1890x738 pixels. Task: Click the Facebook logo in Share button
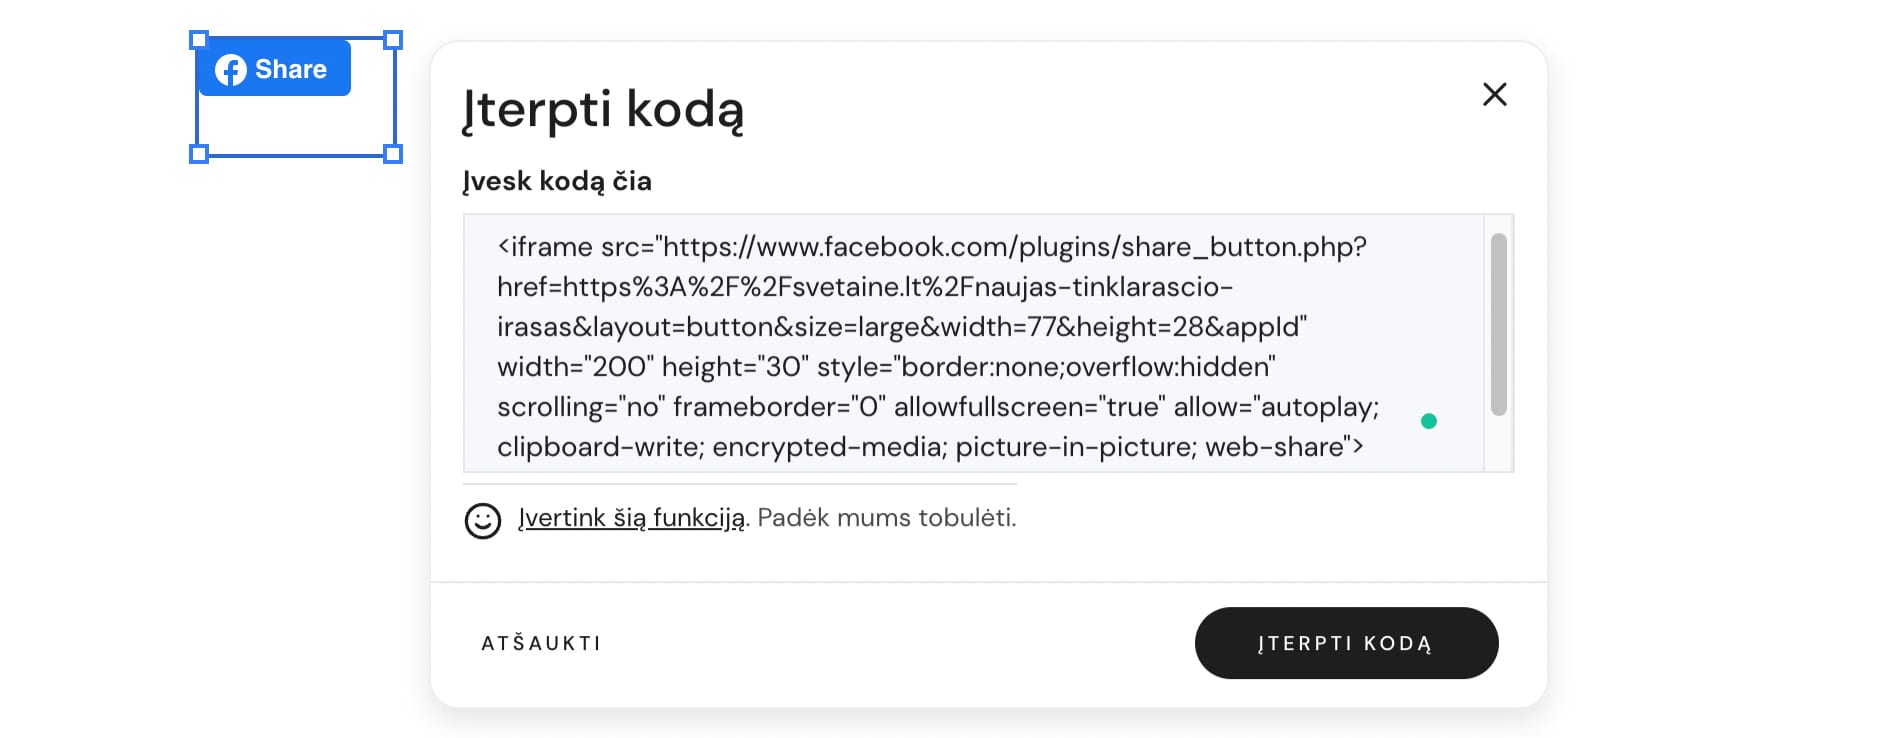pyautogui.click(x=231, y=70)
